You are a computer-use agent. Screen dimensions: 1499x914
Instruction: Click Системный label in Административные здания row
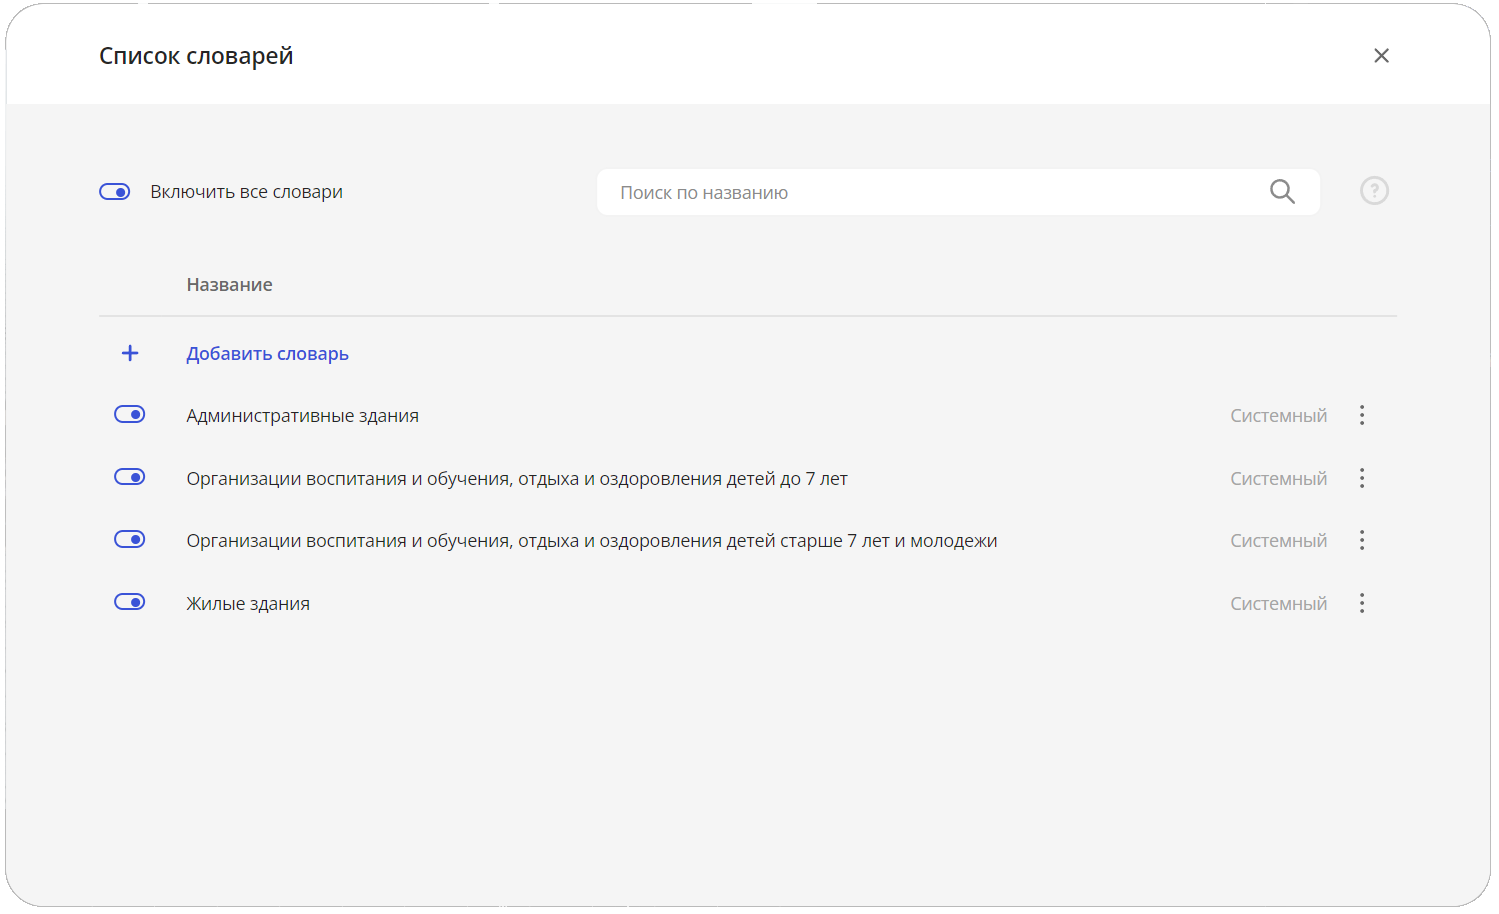click(1279, 416)
